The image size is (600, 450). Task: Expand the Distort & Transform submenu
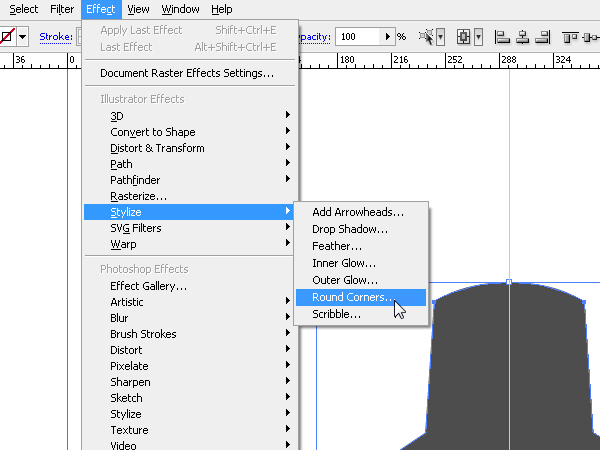[x=157, y=148]
